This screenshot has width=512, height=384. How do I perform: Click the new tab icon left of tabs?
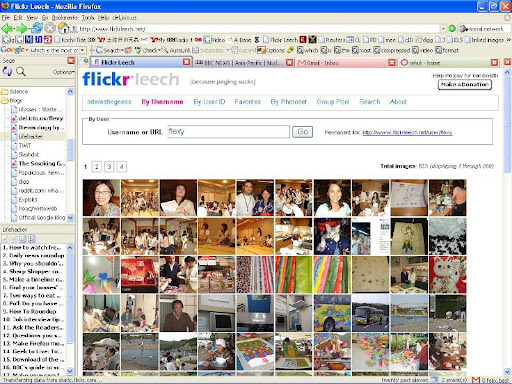(85, 61)
